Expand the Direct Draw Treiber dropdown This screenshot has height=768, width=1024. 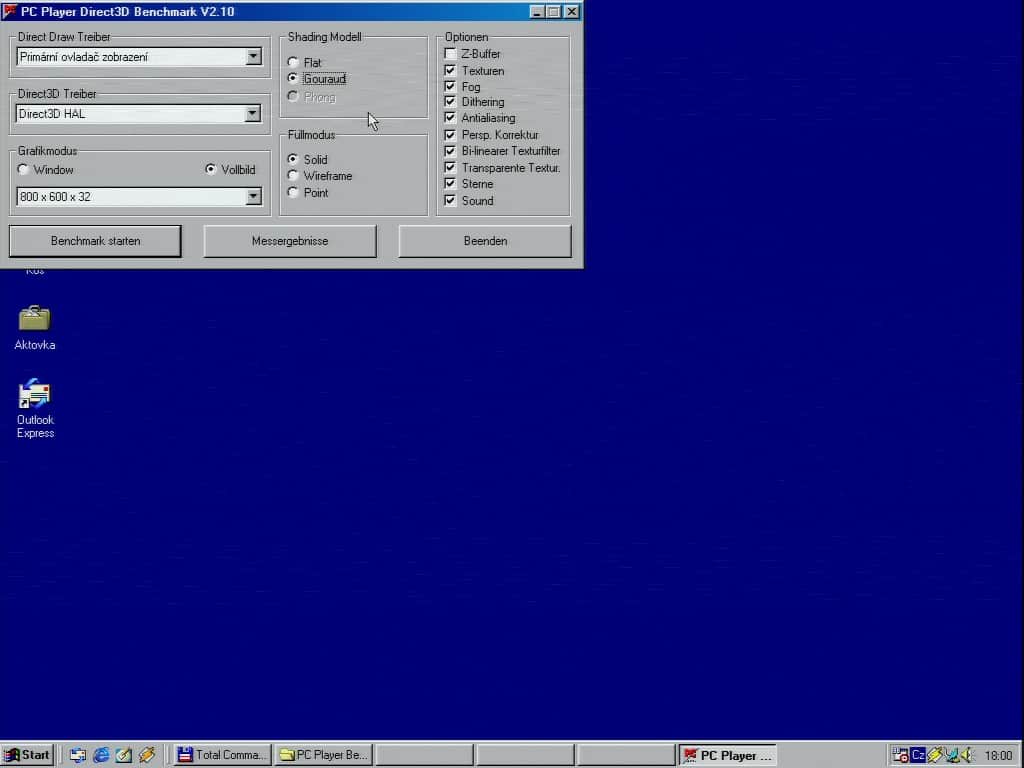pos(253,57)
